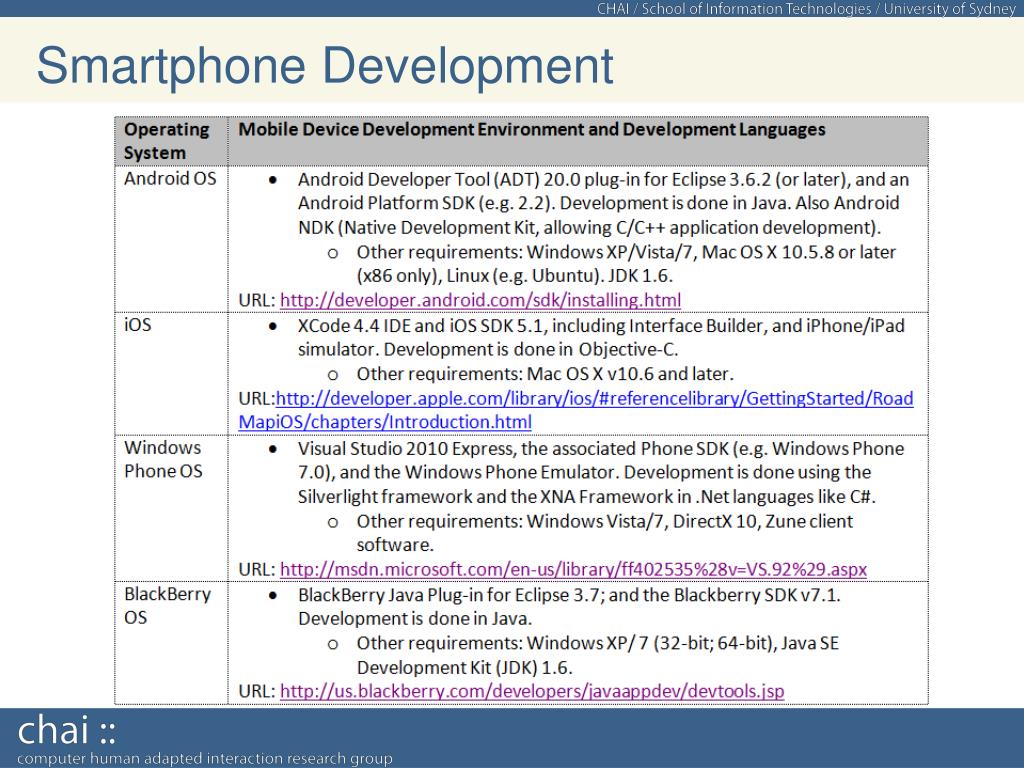
Task: Open the developer.android.com SDK installing link
Action: coord(480,300)
